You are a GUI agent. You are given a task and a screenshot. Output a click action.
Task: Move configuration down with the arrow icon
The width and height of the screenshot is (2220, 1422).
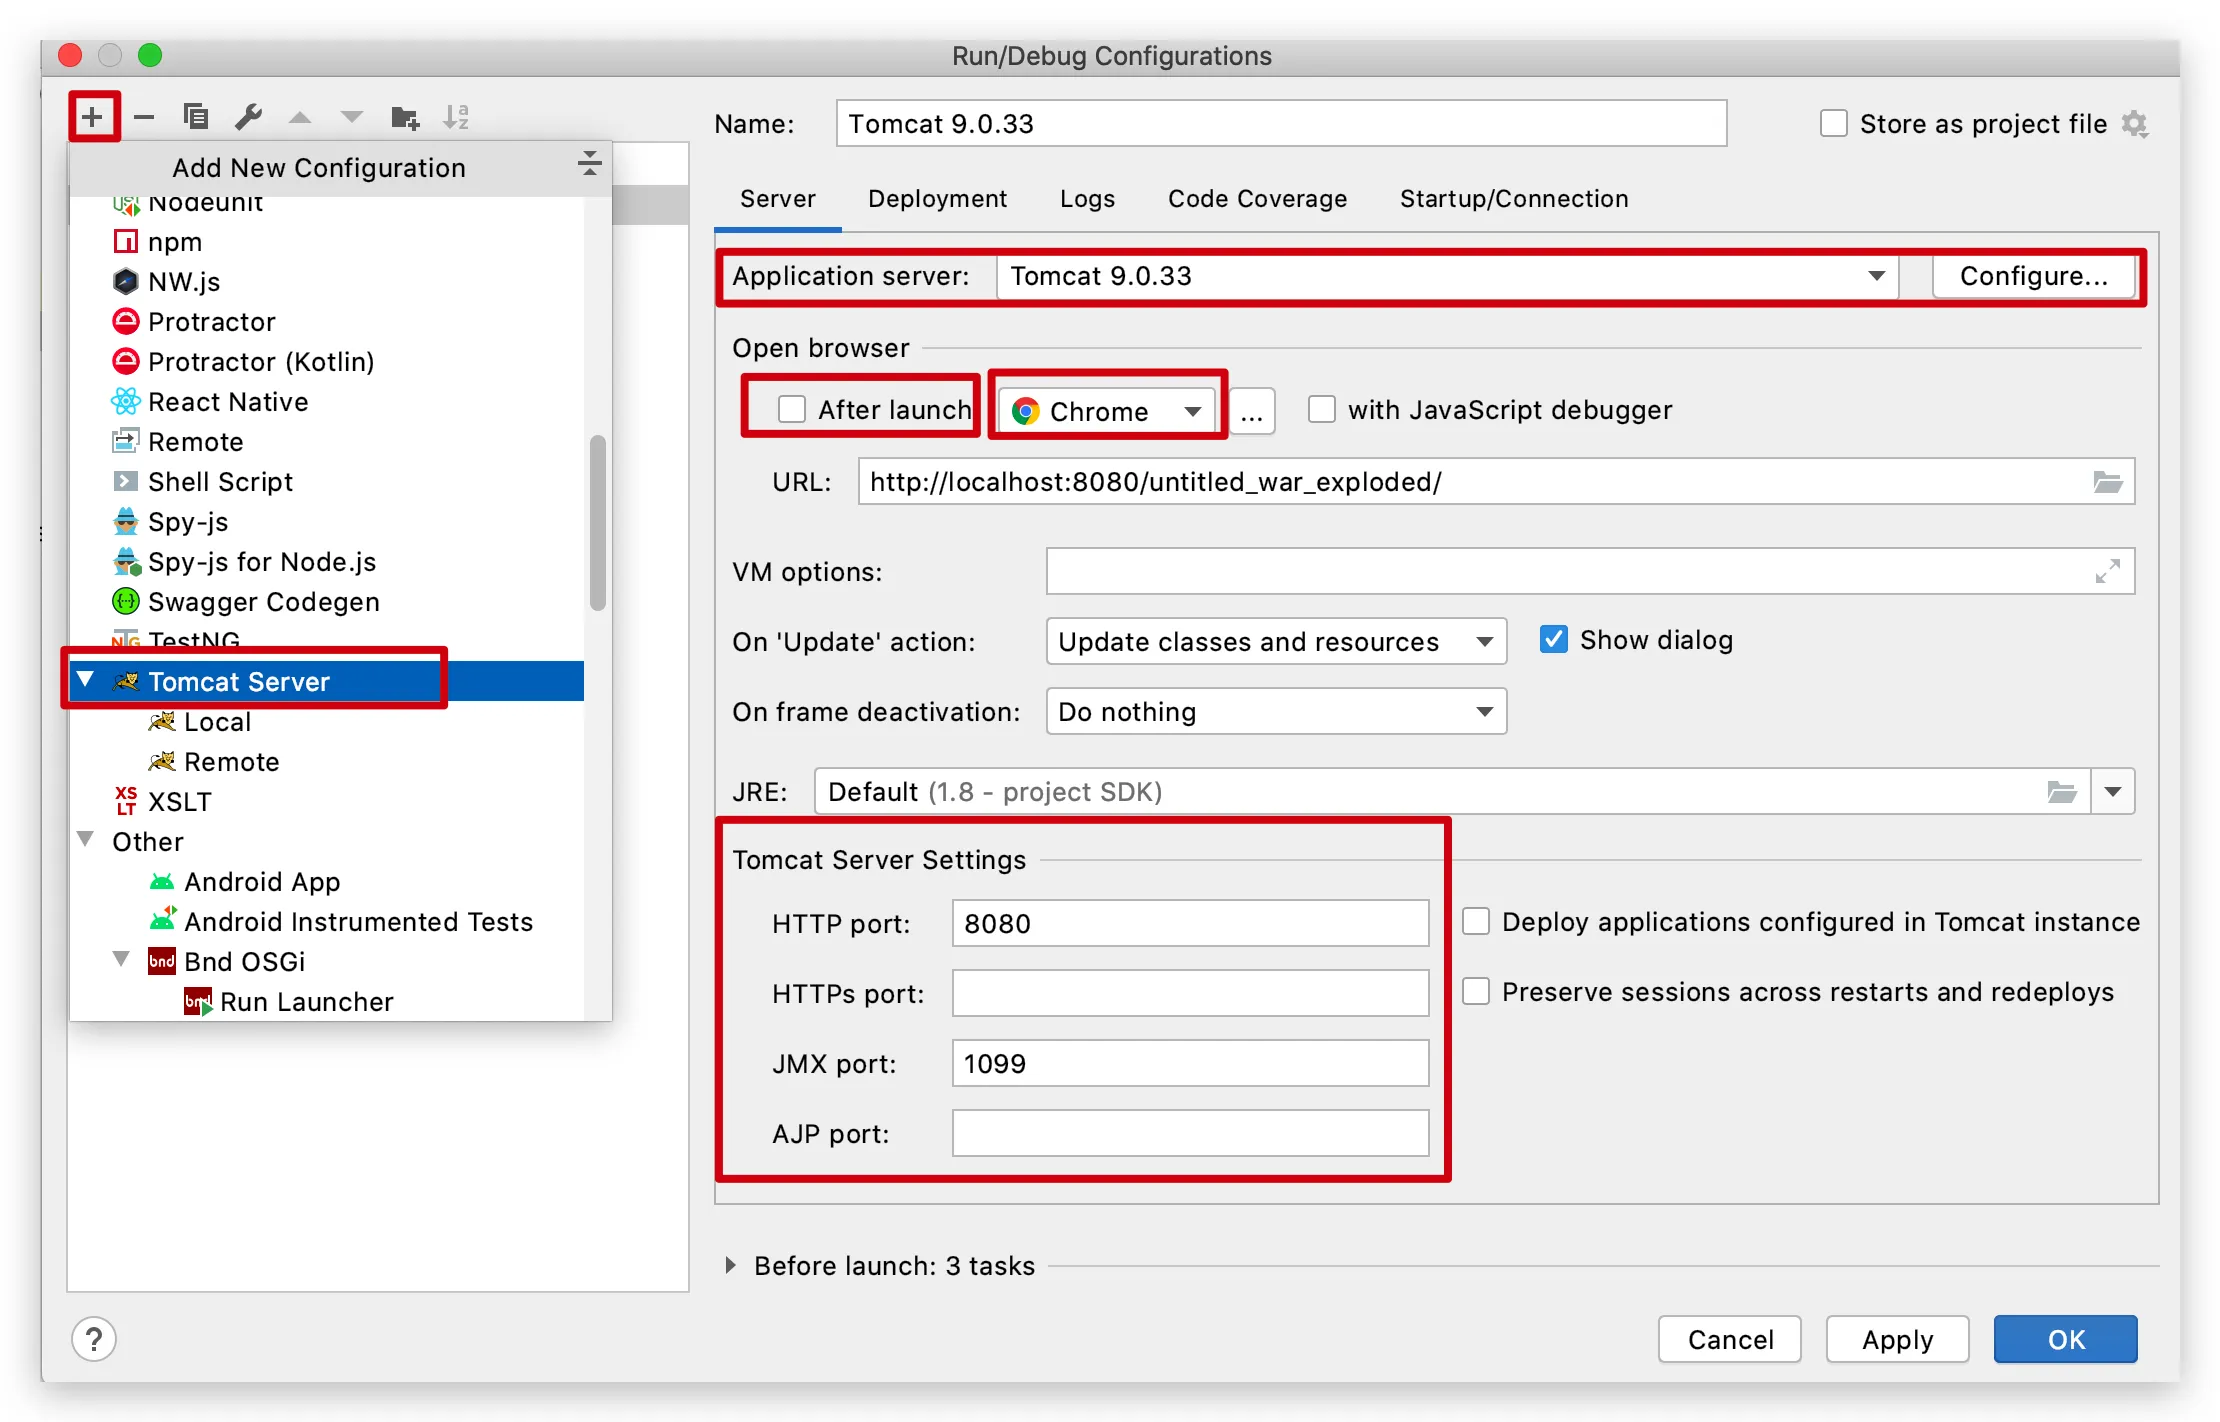tap(352, 118)
